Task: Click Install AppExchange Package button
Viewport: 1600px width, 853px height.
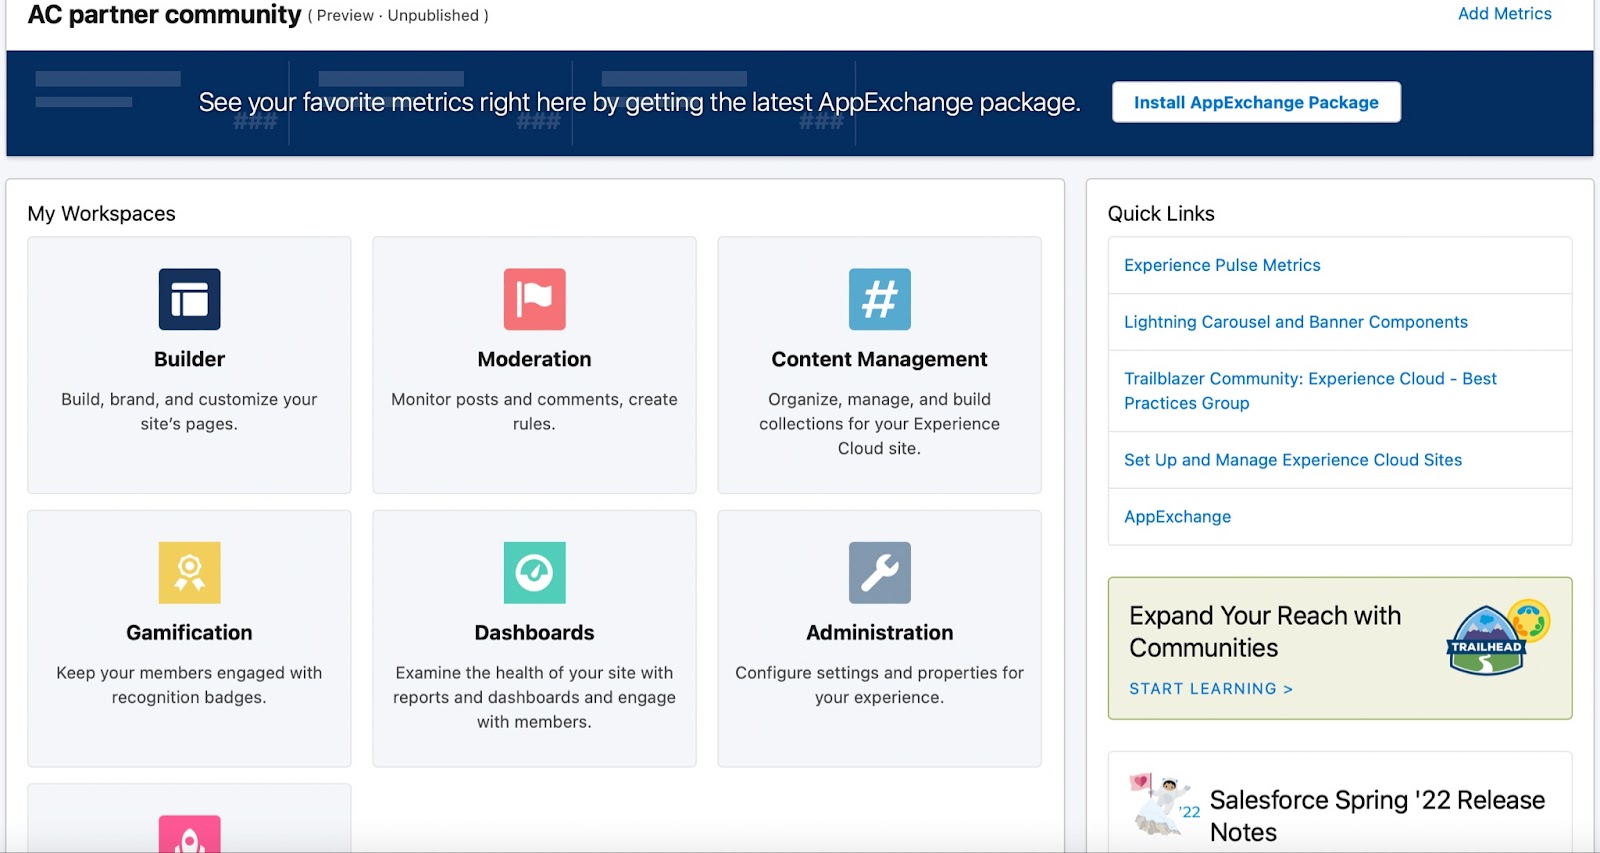Action: click(x=1256, y=102)
